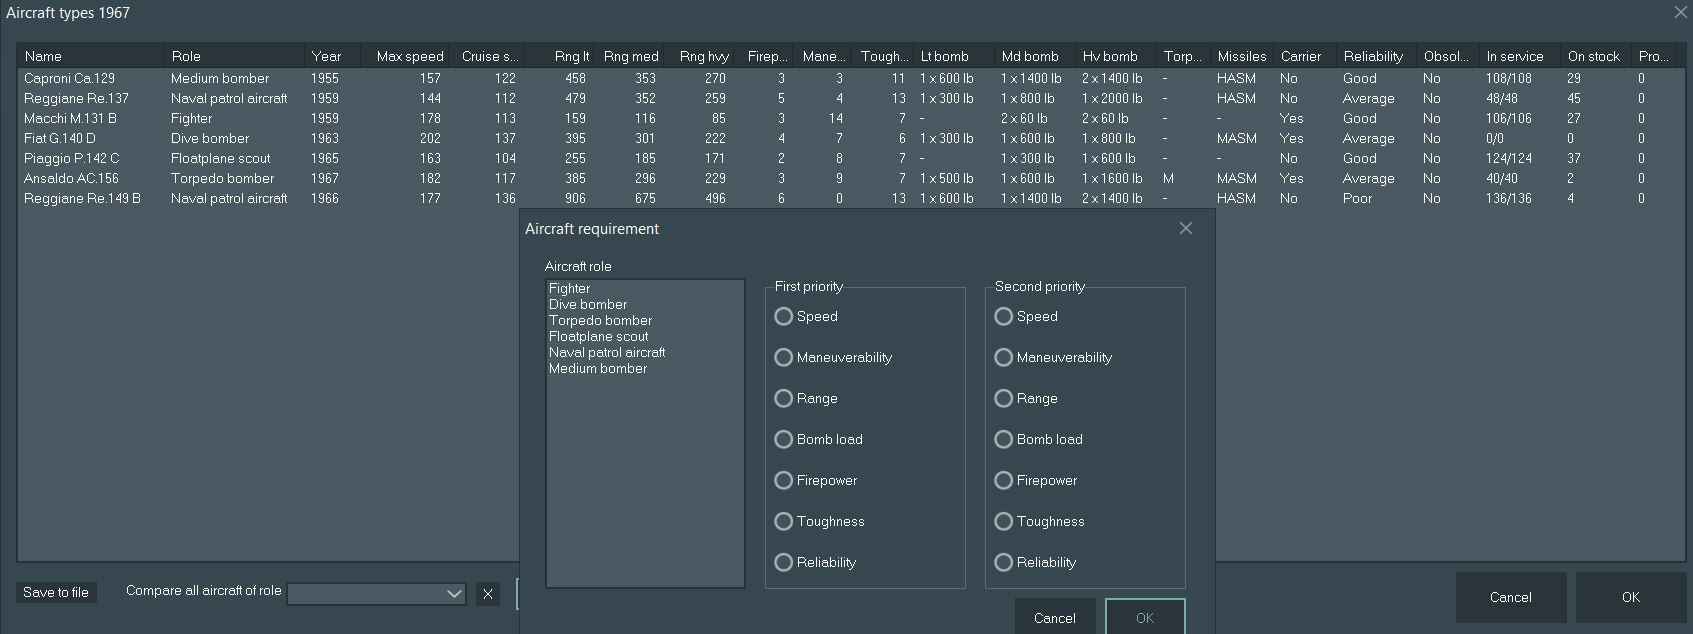Sort table by Rng med column header
Image resolution: width=1693 pixels, height=634 pixels.
(x=631, y=56)
